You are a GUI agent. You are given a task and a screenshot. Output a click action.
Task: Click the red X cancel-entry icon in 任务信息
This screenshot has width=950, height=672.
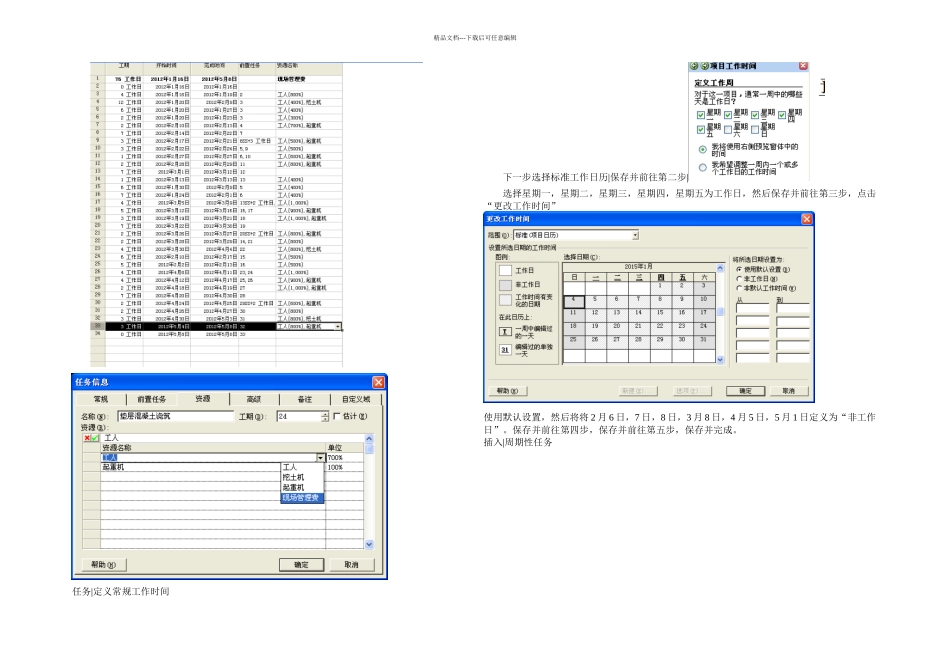[x=87, y=437]
